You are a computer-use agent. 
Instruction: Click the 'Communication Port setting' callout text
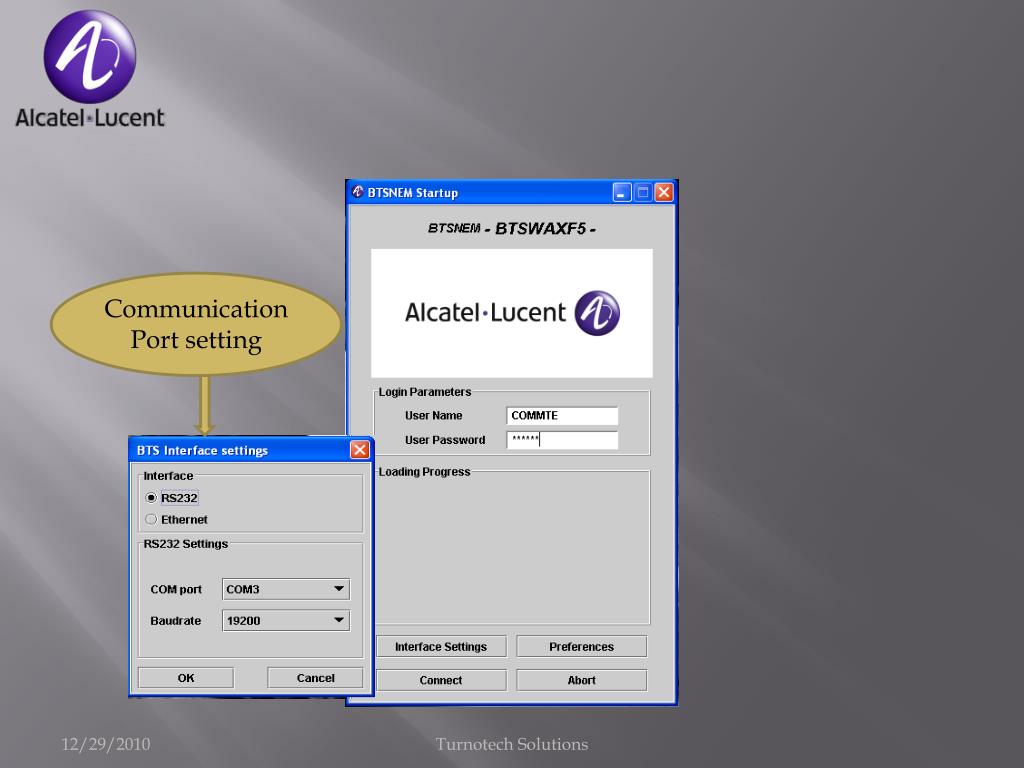point(196,324)
